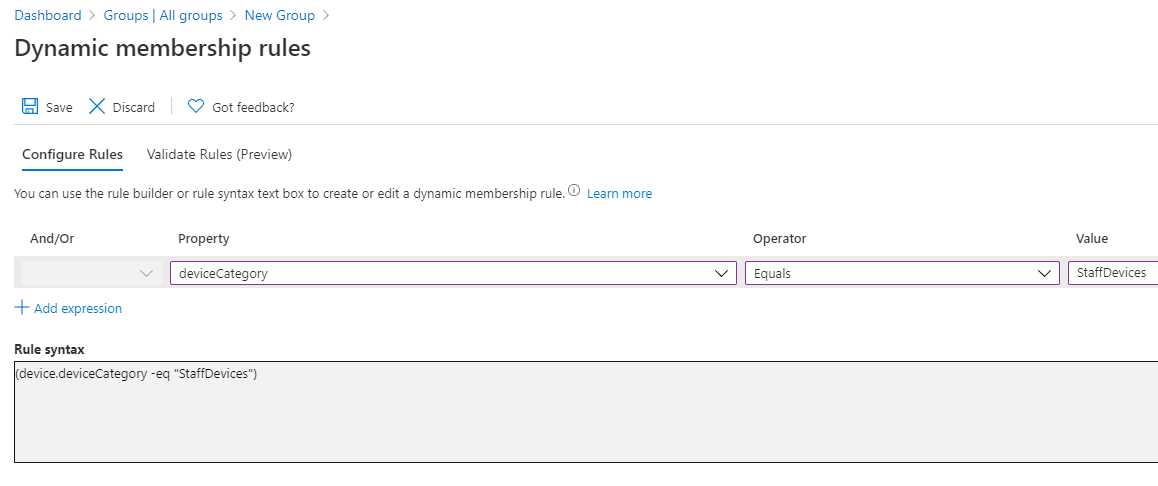Select the Configure Rules tab
Screen dimensions: 1158x486
tap(72, 154)
